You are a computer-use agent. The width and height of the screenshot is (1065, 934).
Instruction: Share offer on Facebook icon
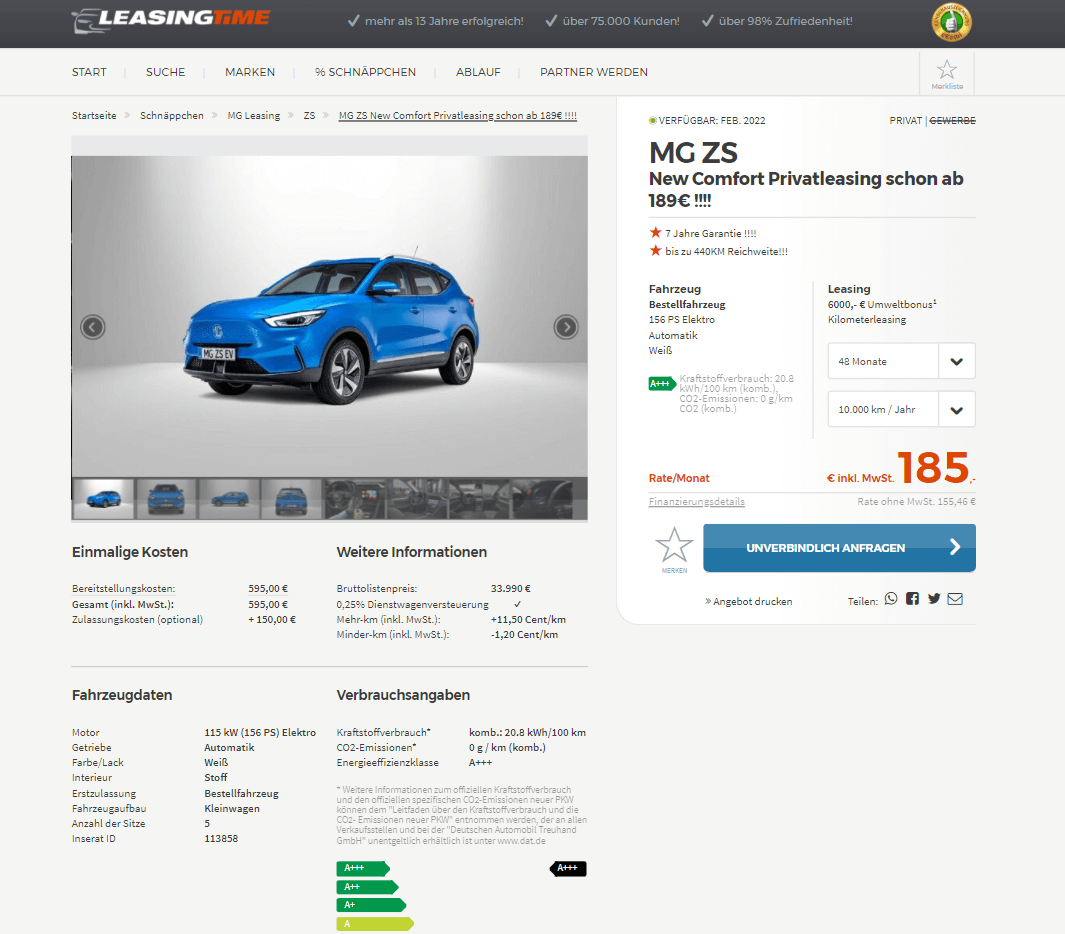pos(912,598)
